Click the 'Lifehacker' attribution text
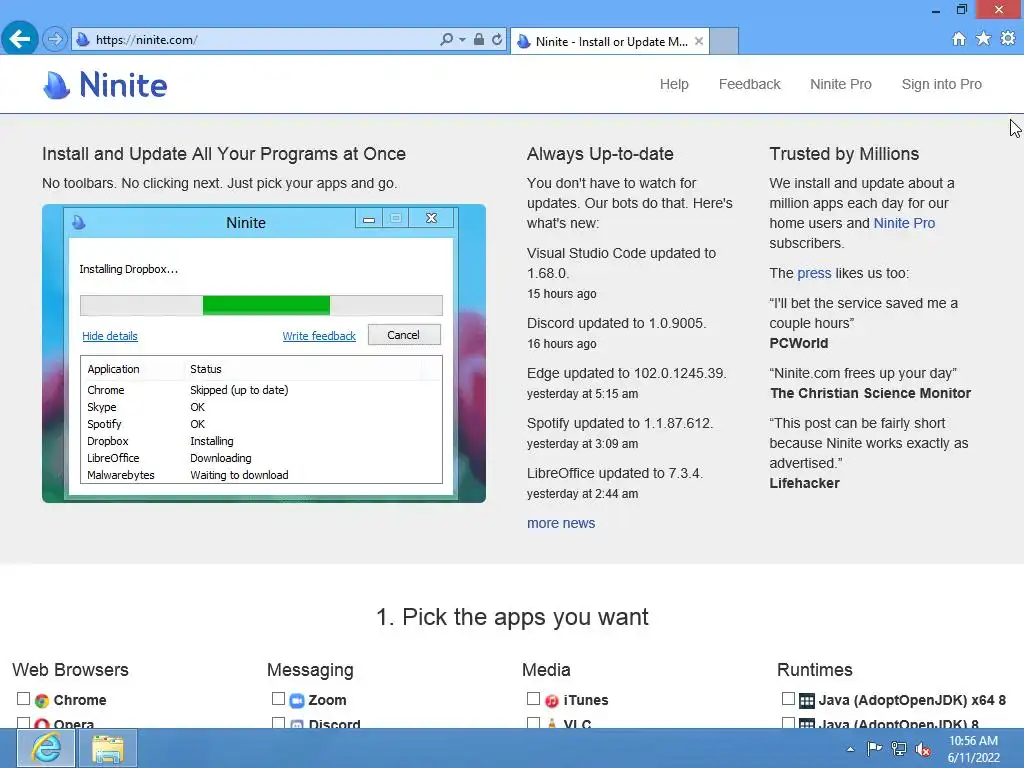The image size is (1024, 768). coord(804,483)
